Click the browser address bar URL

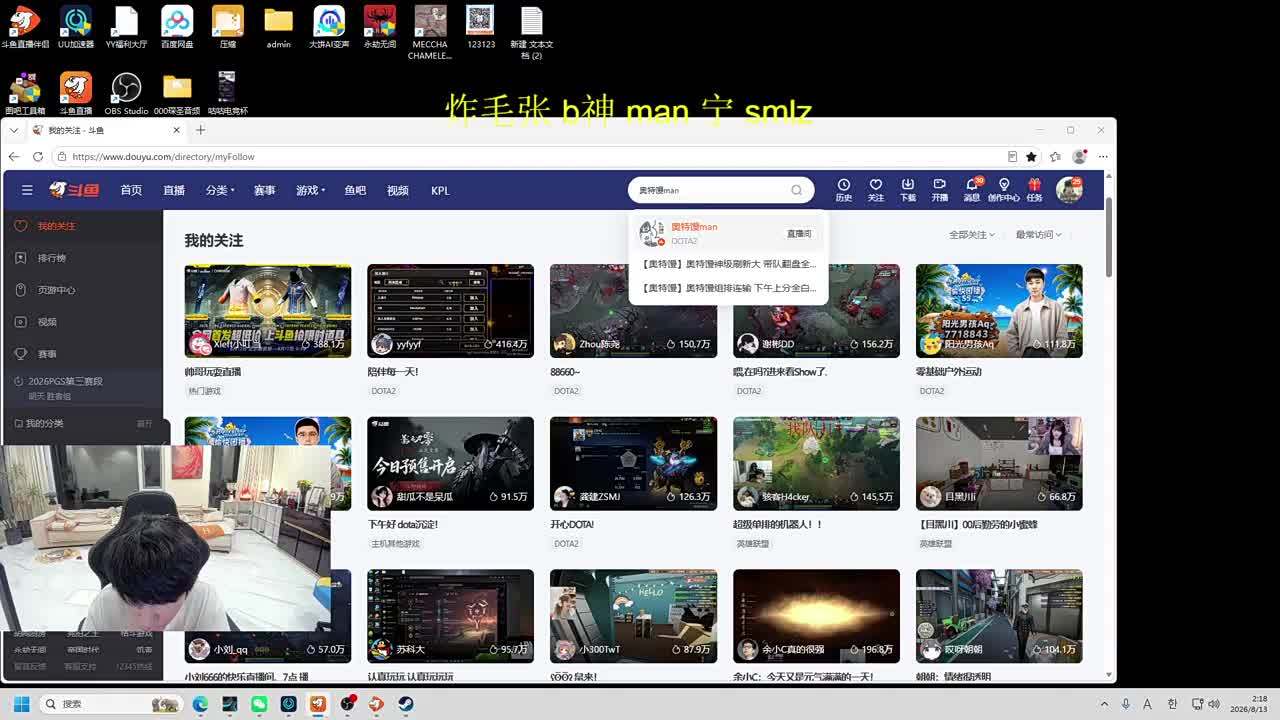click(164, 157)
